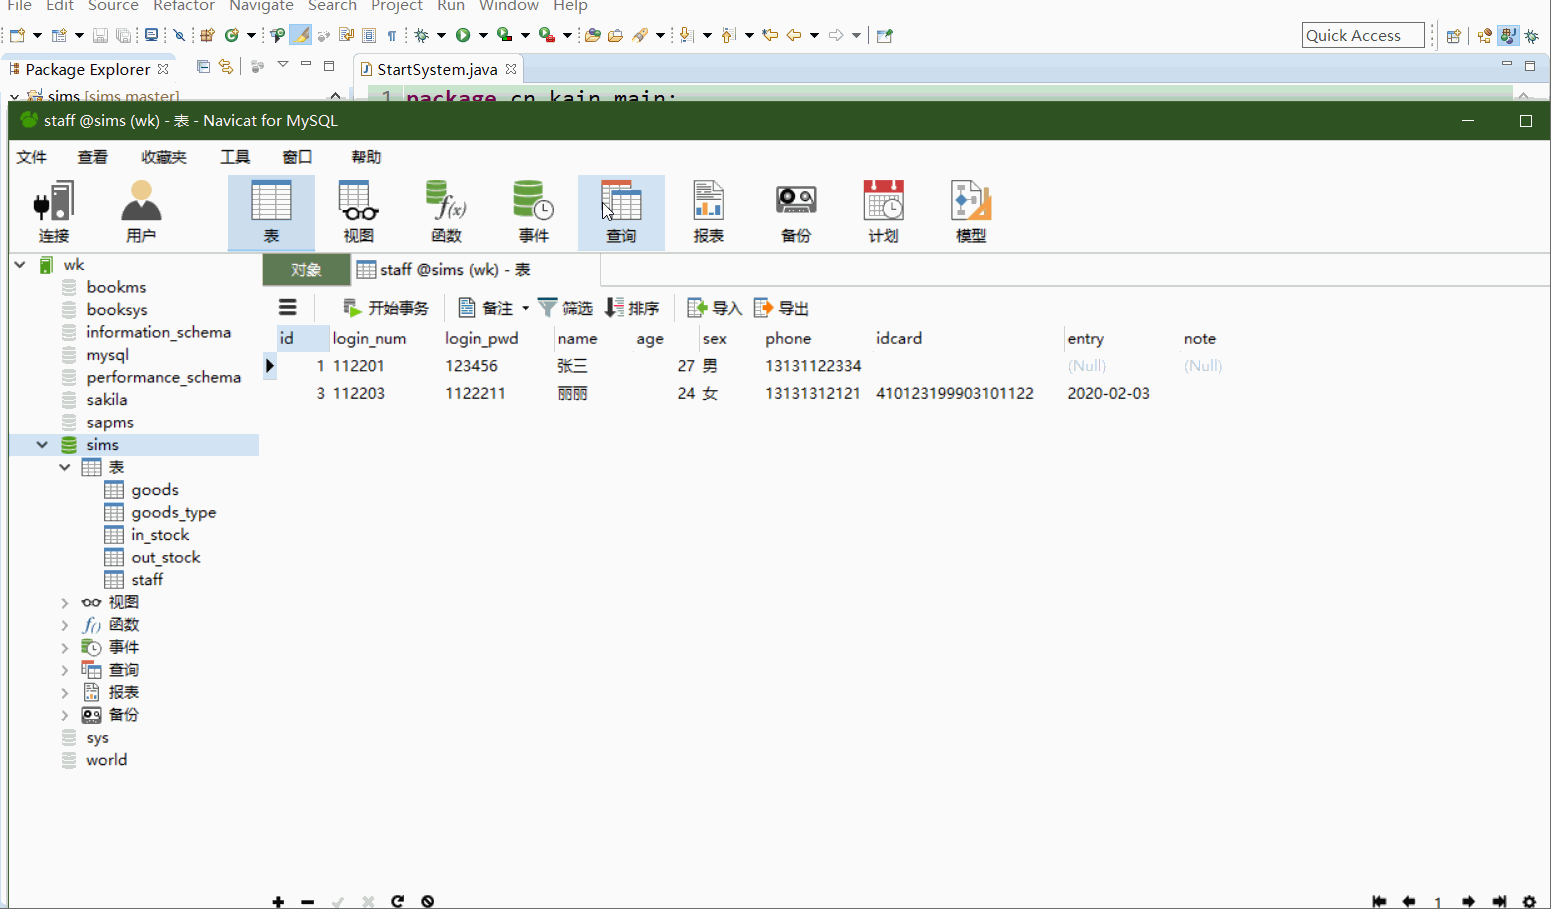The height and width of the screenshot is (909, 1551).
Task: Open Eclipse Run button dropdown arrow
Action: 483,35
